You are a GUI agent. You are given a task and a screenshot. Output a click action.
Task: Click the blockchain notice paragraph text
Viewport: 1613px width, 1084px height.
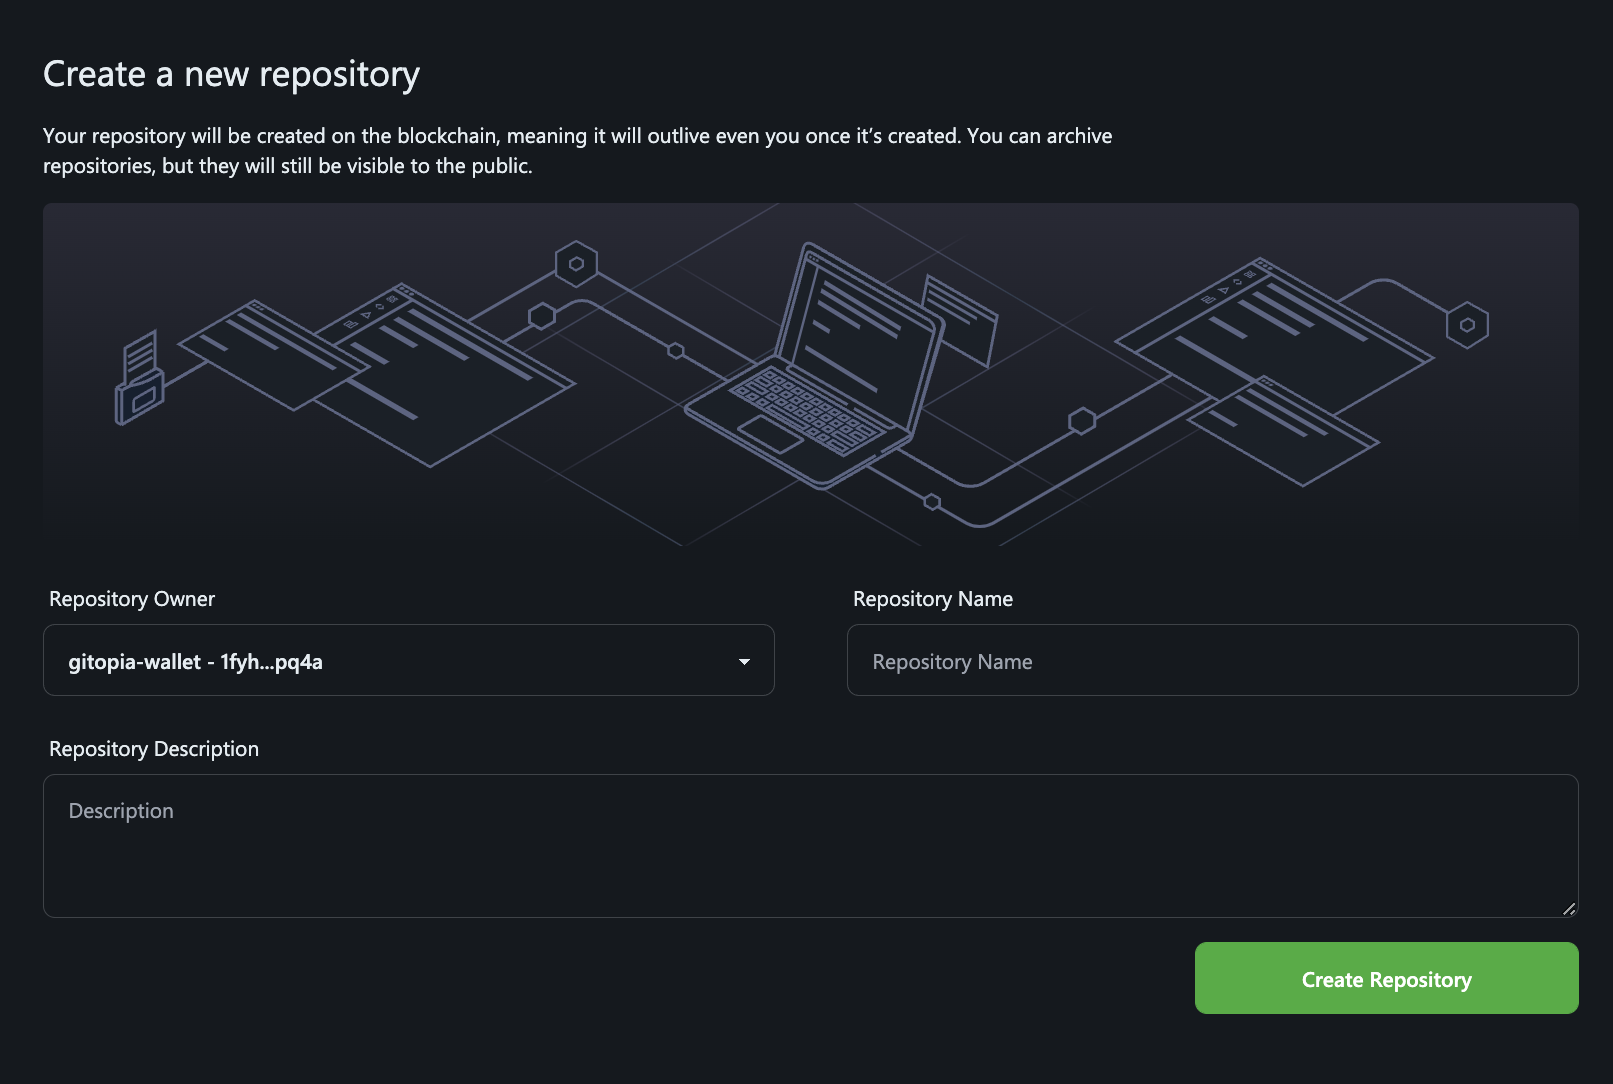click(x=578, y=151)
